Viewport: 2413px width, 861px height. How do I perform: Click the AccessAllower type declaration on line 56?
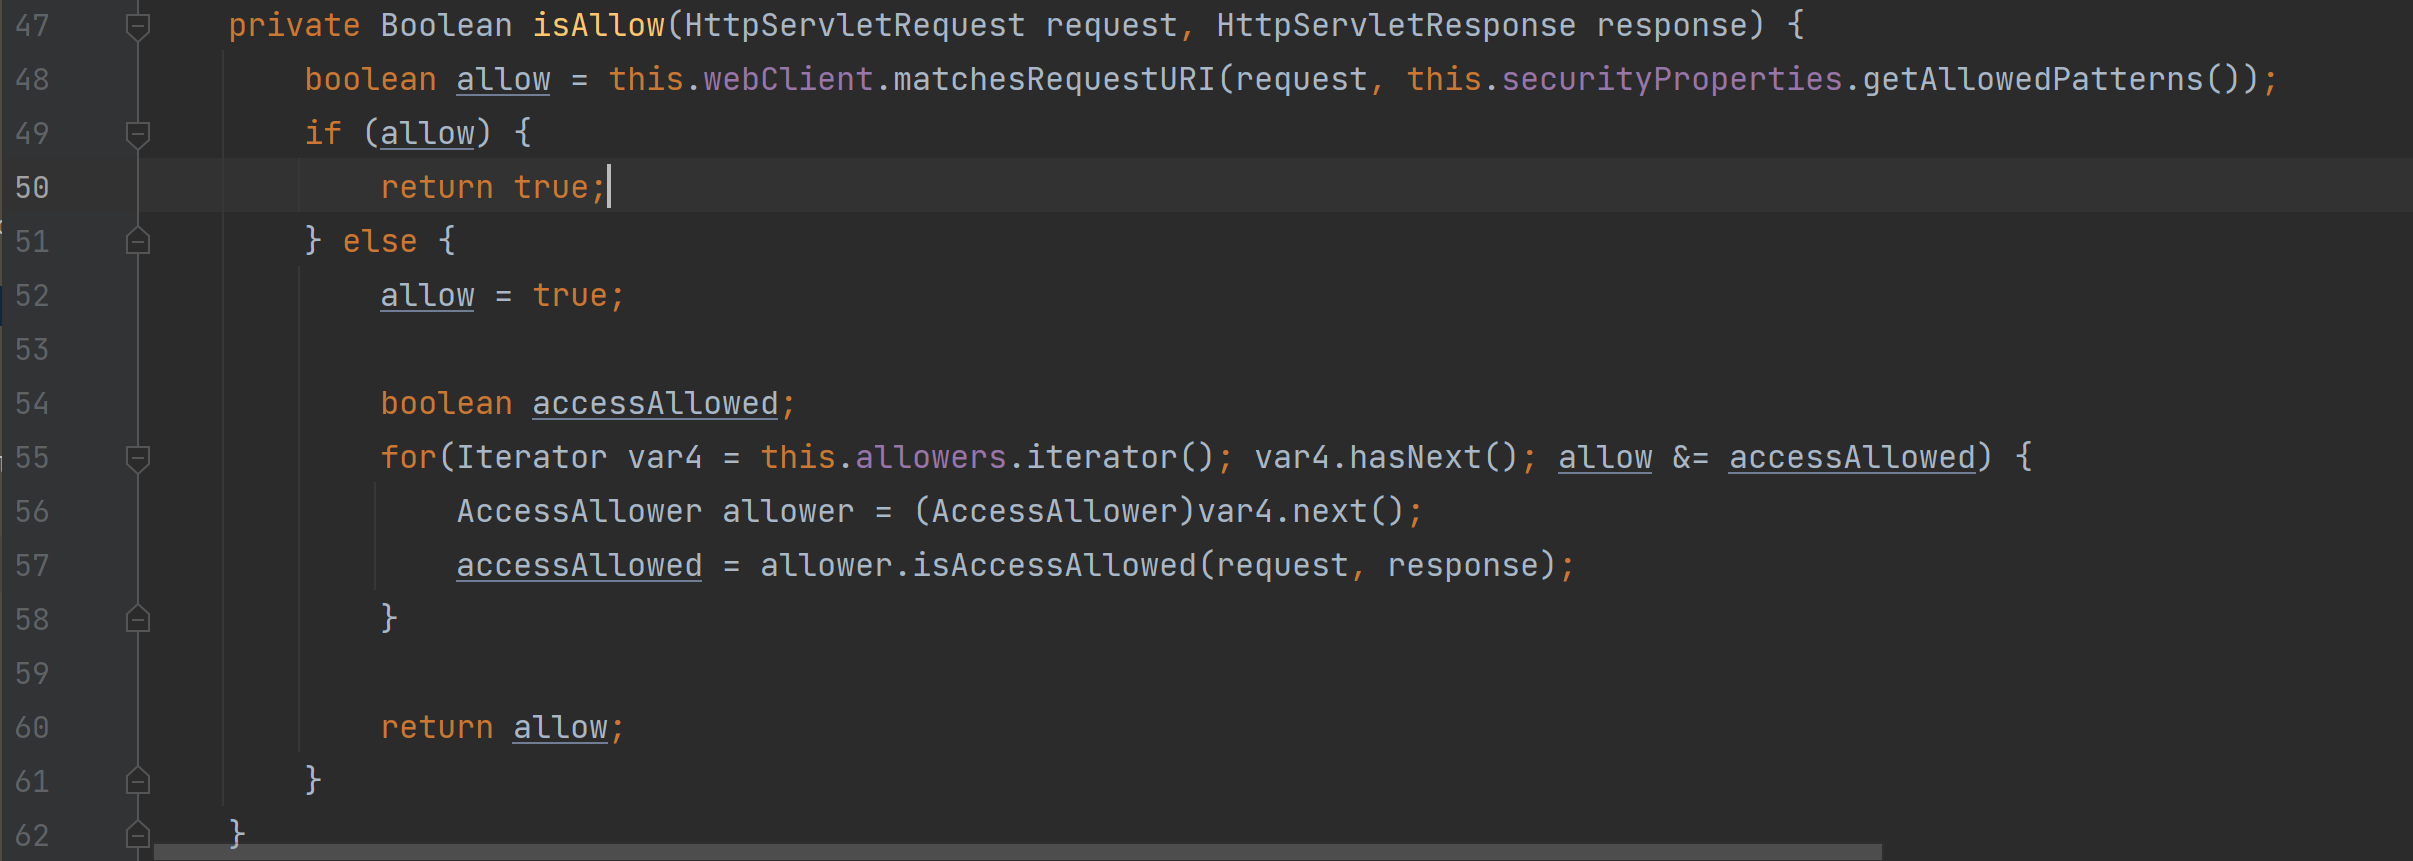[579, 512]
